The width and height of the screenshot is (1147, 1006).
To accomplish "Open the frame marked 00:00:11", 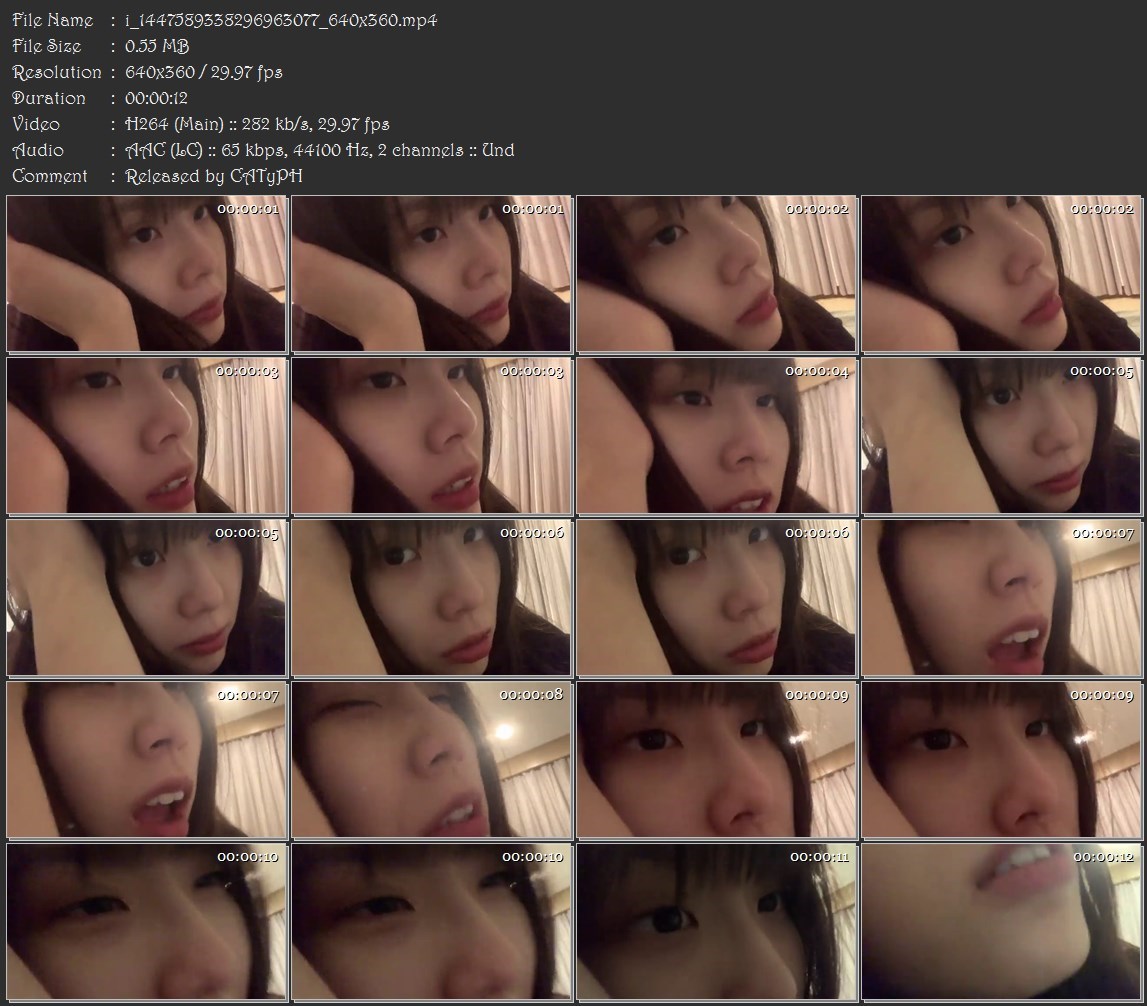I will tap(716, 922).
